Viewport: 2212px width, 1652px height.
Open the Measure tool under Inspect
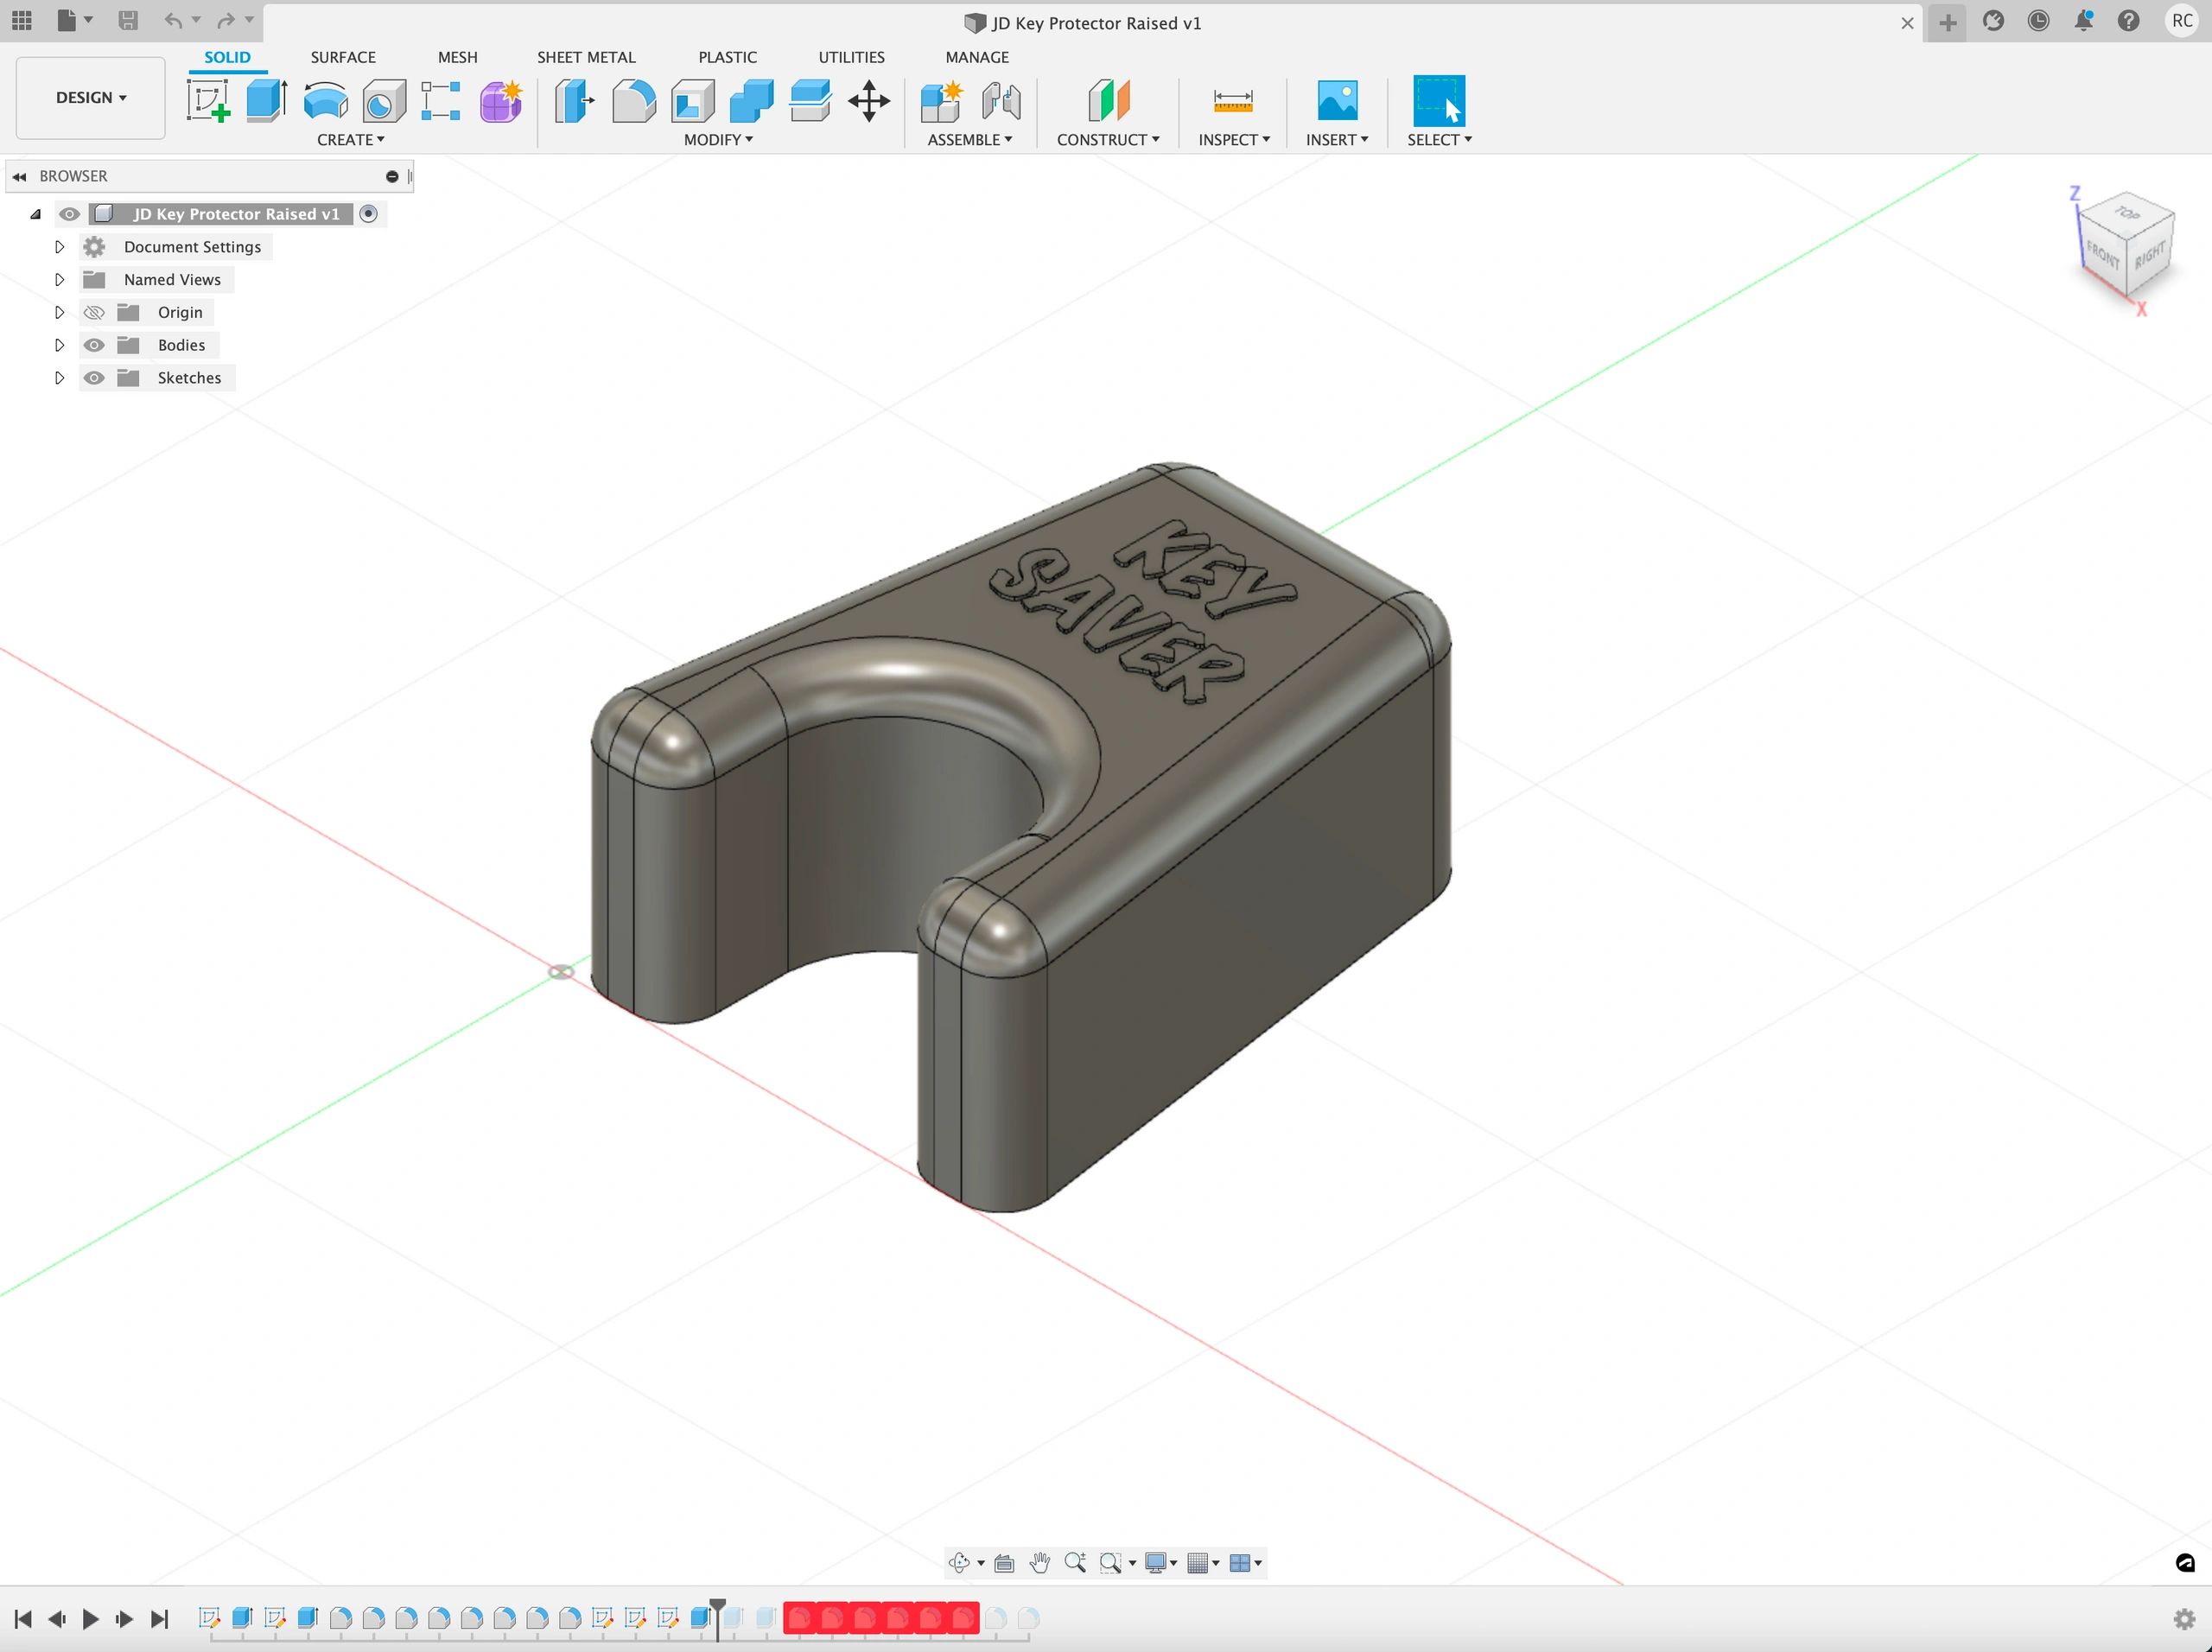pyautogui.click(x=1232, y=101)
